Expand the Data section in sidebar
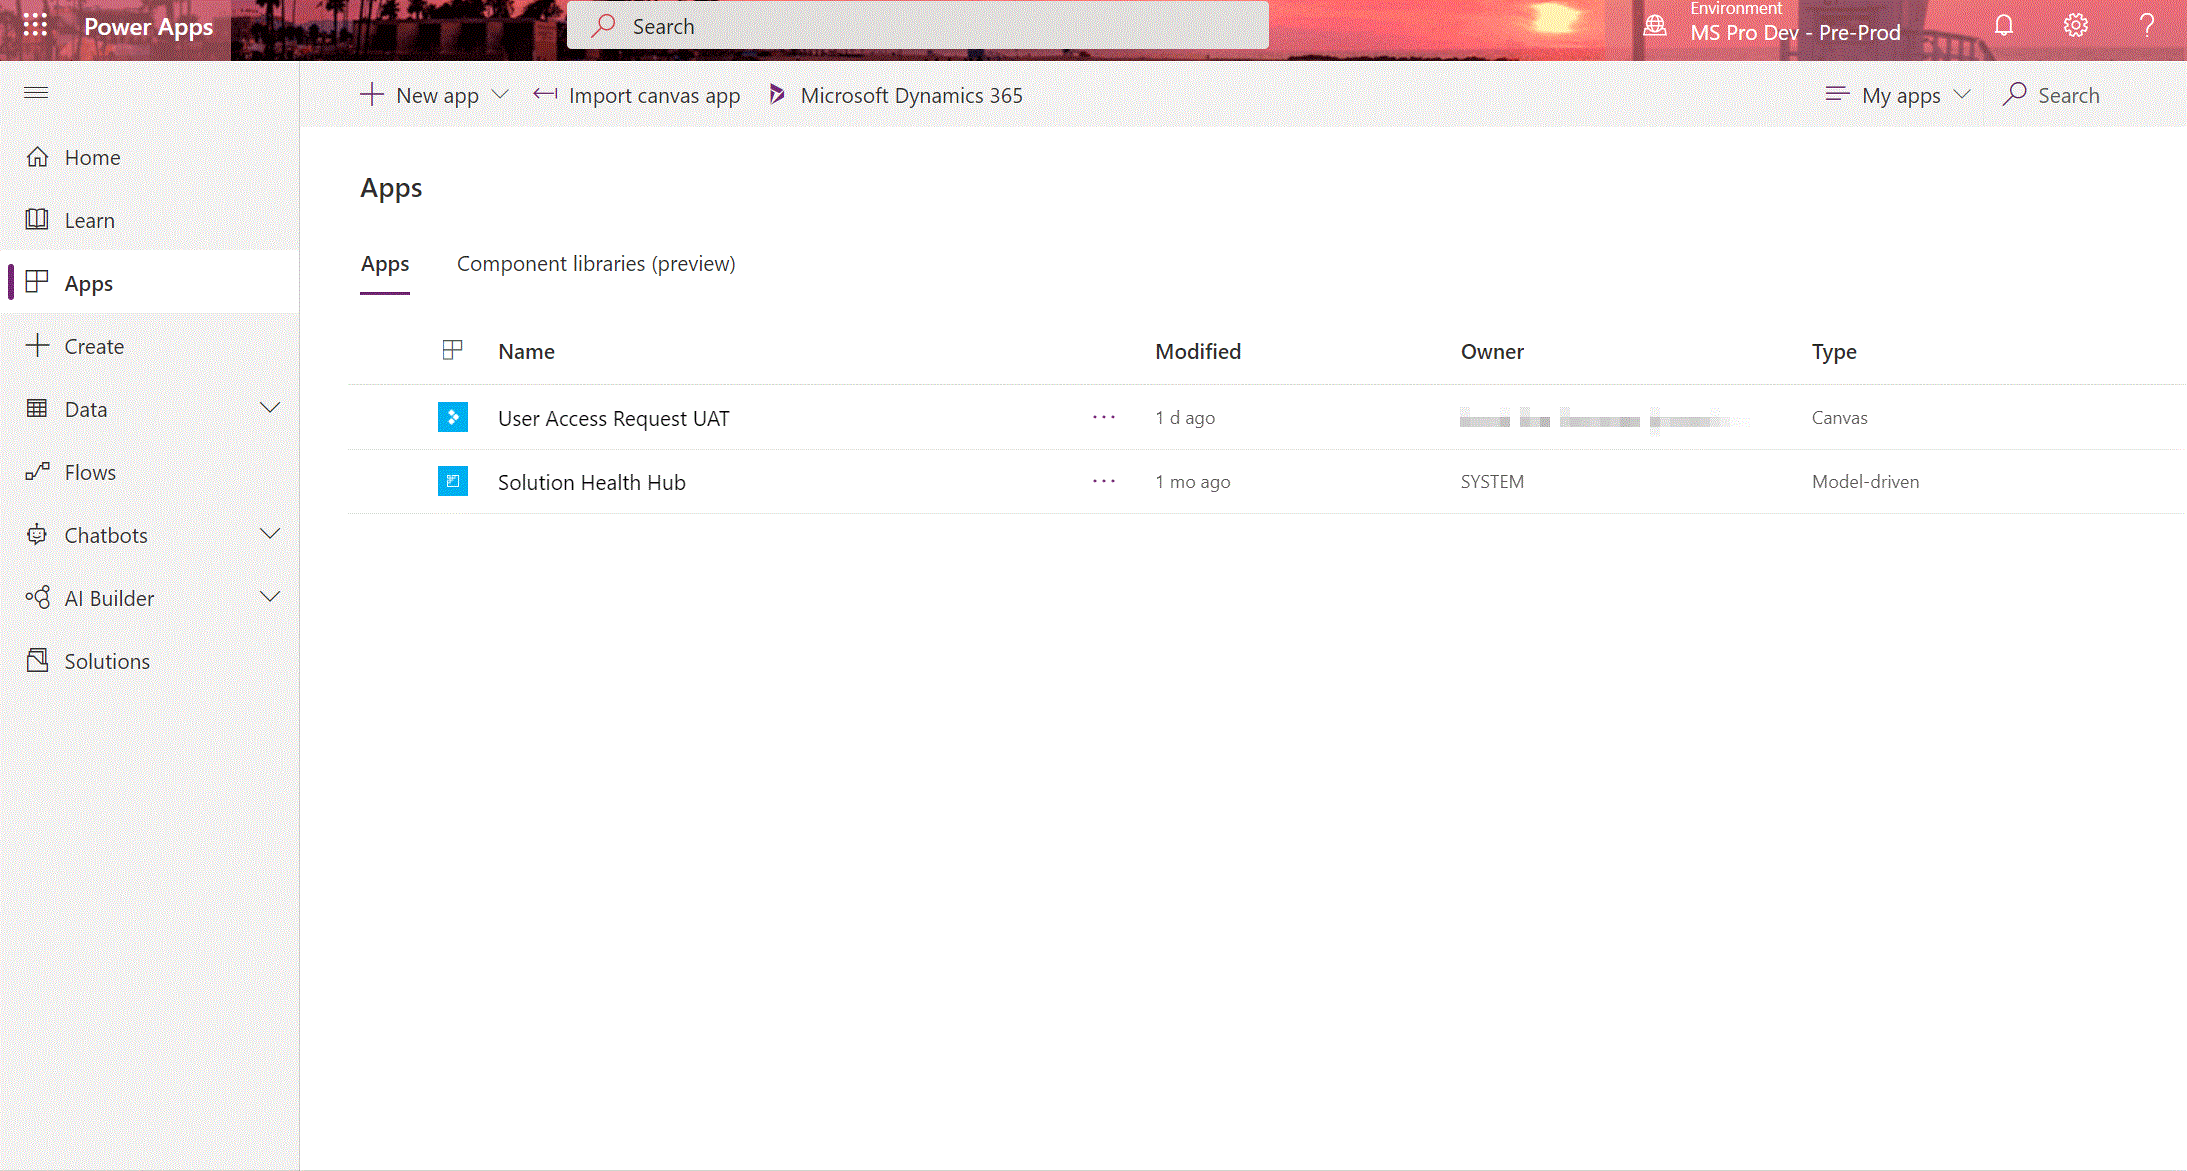Image resolution: width=2187 pixels, height=1171 pixels. [270, 408]
